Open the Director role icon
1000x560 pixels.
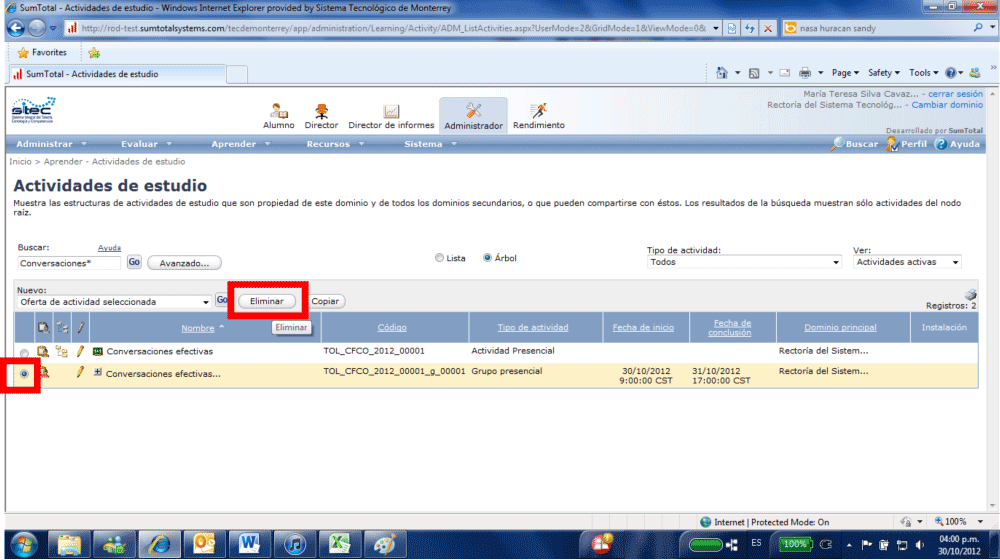click(321, 116)
